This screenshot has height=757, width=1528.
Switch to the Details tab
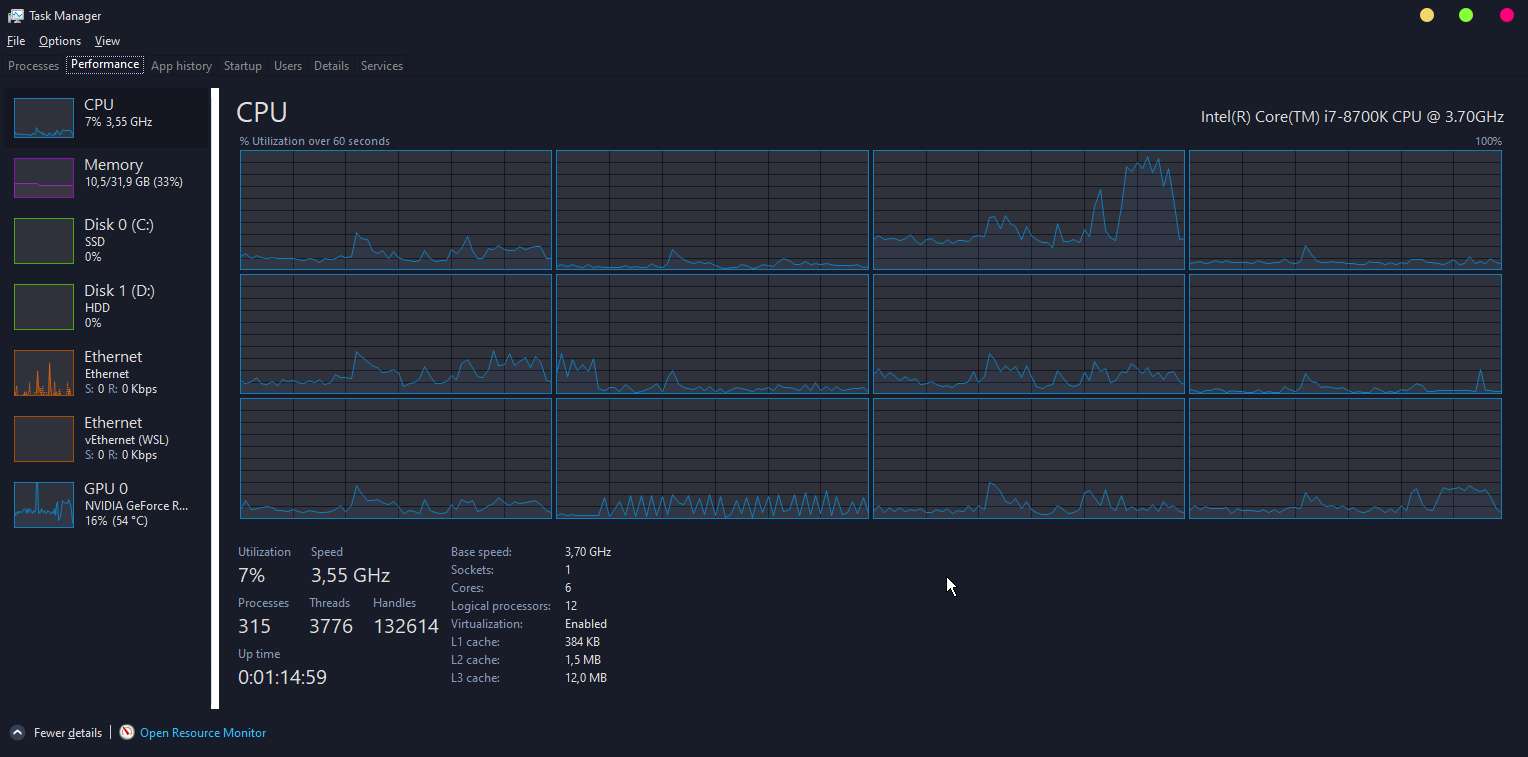tap(331, 66)
